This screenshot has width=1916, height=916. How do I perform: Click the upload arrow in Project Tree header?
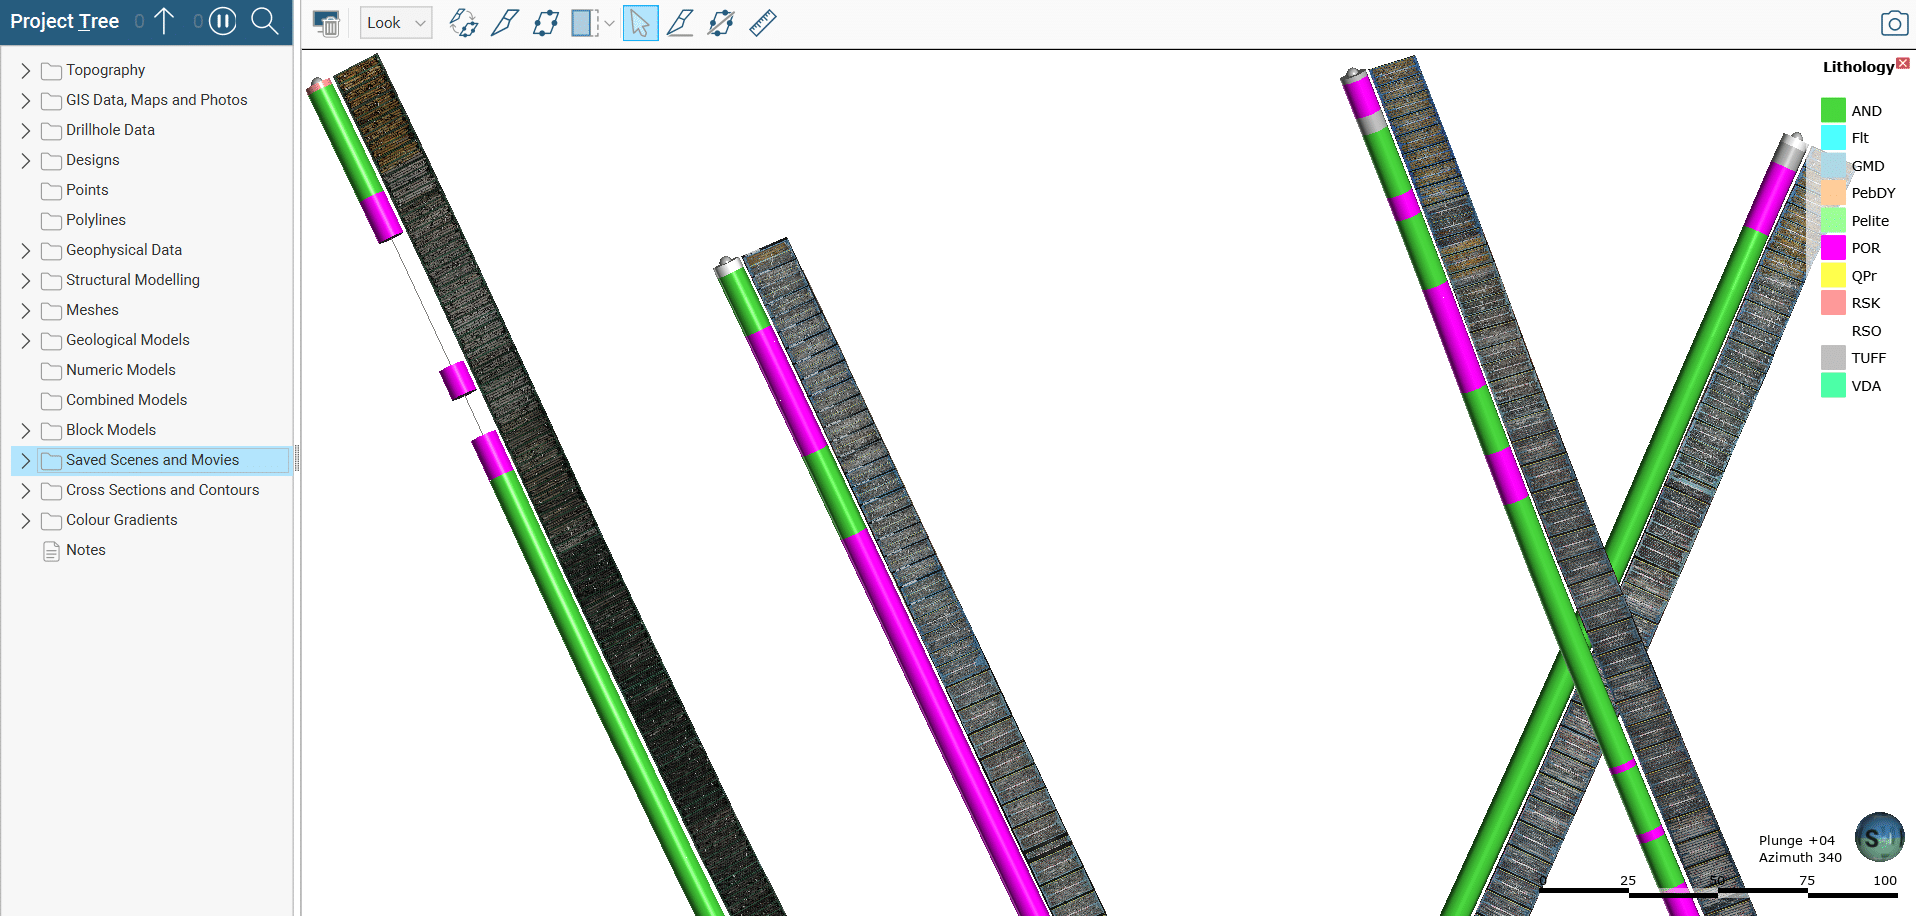[164, 21]
